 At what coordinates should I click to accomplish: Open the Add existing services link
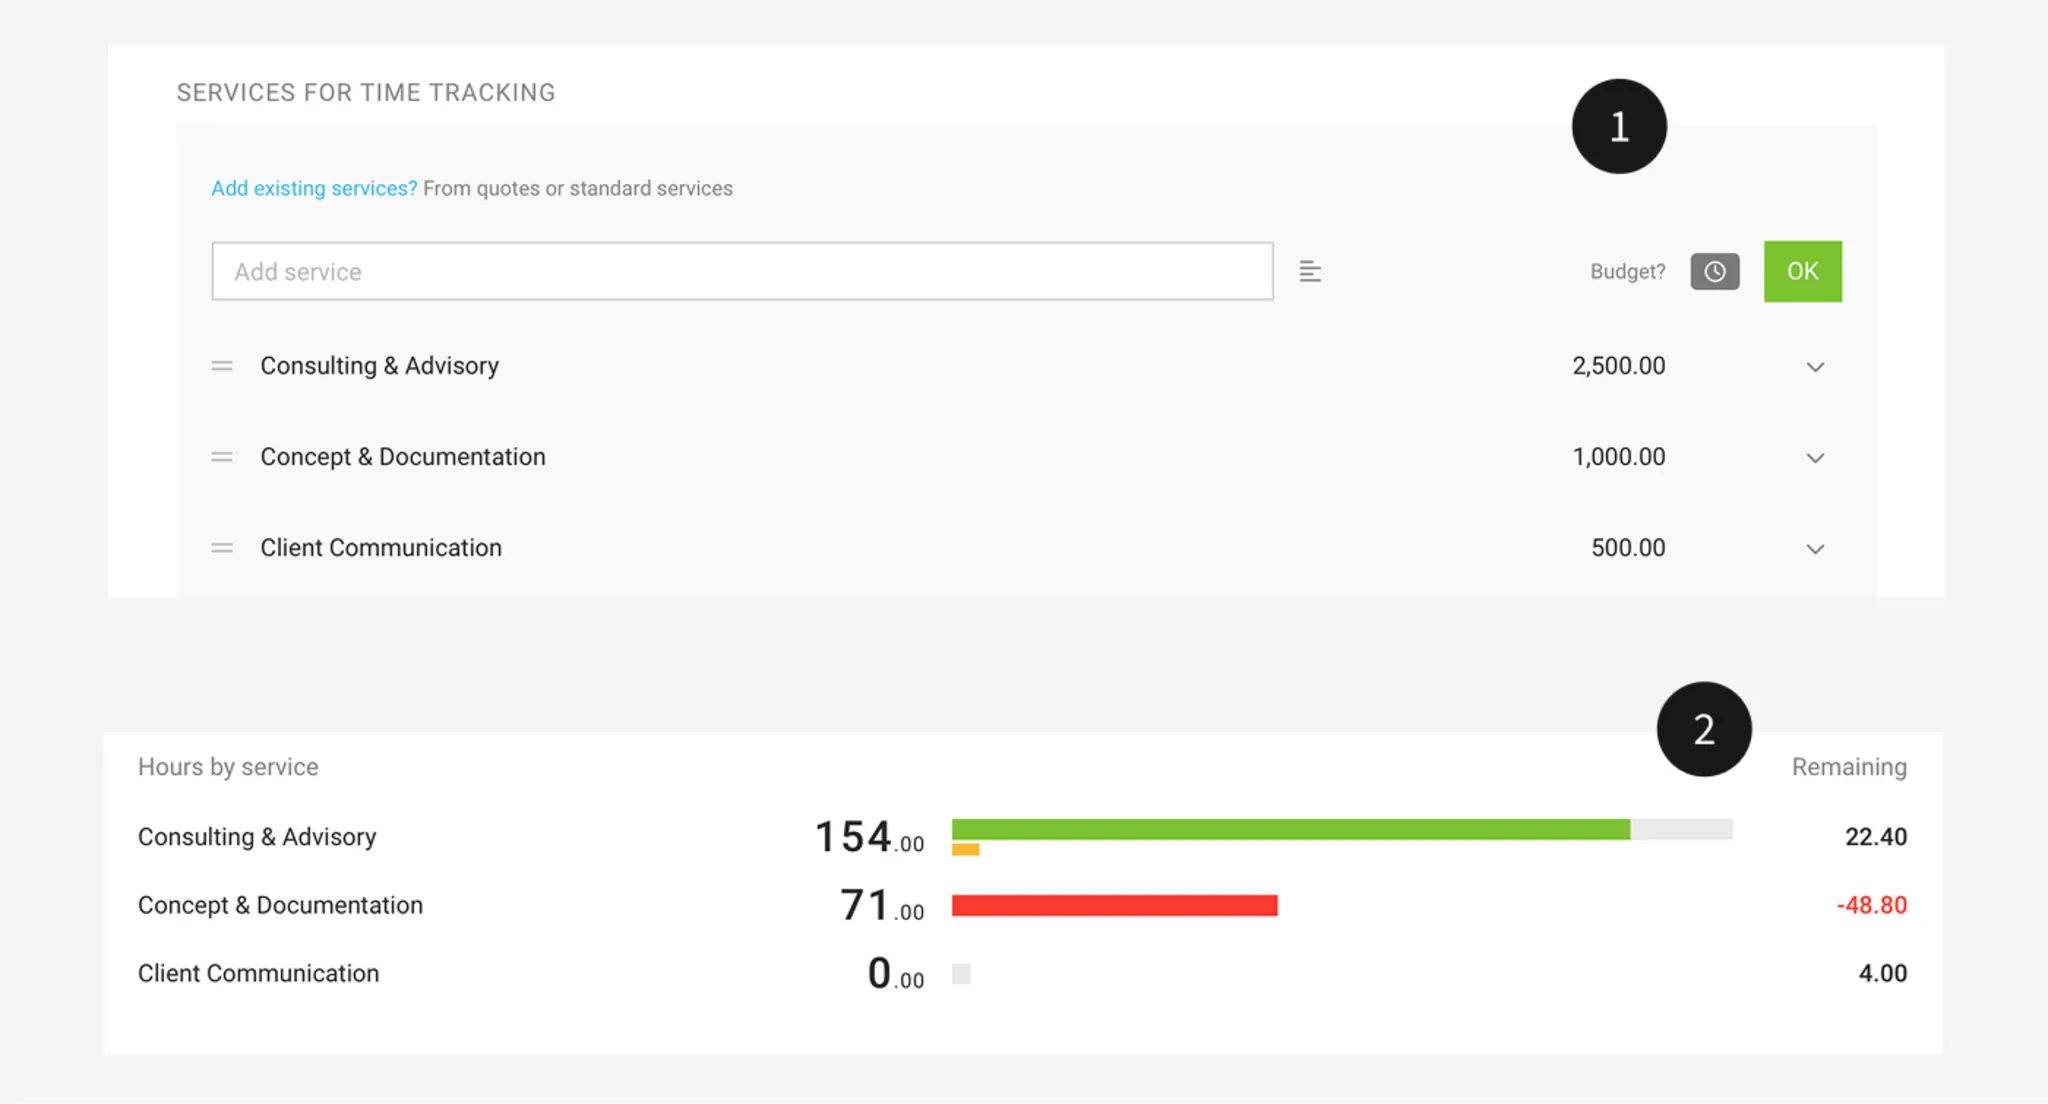[314, 188]
